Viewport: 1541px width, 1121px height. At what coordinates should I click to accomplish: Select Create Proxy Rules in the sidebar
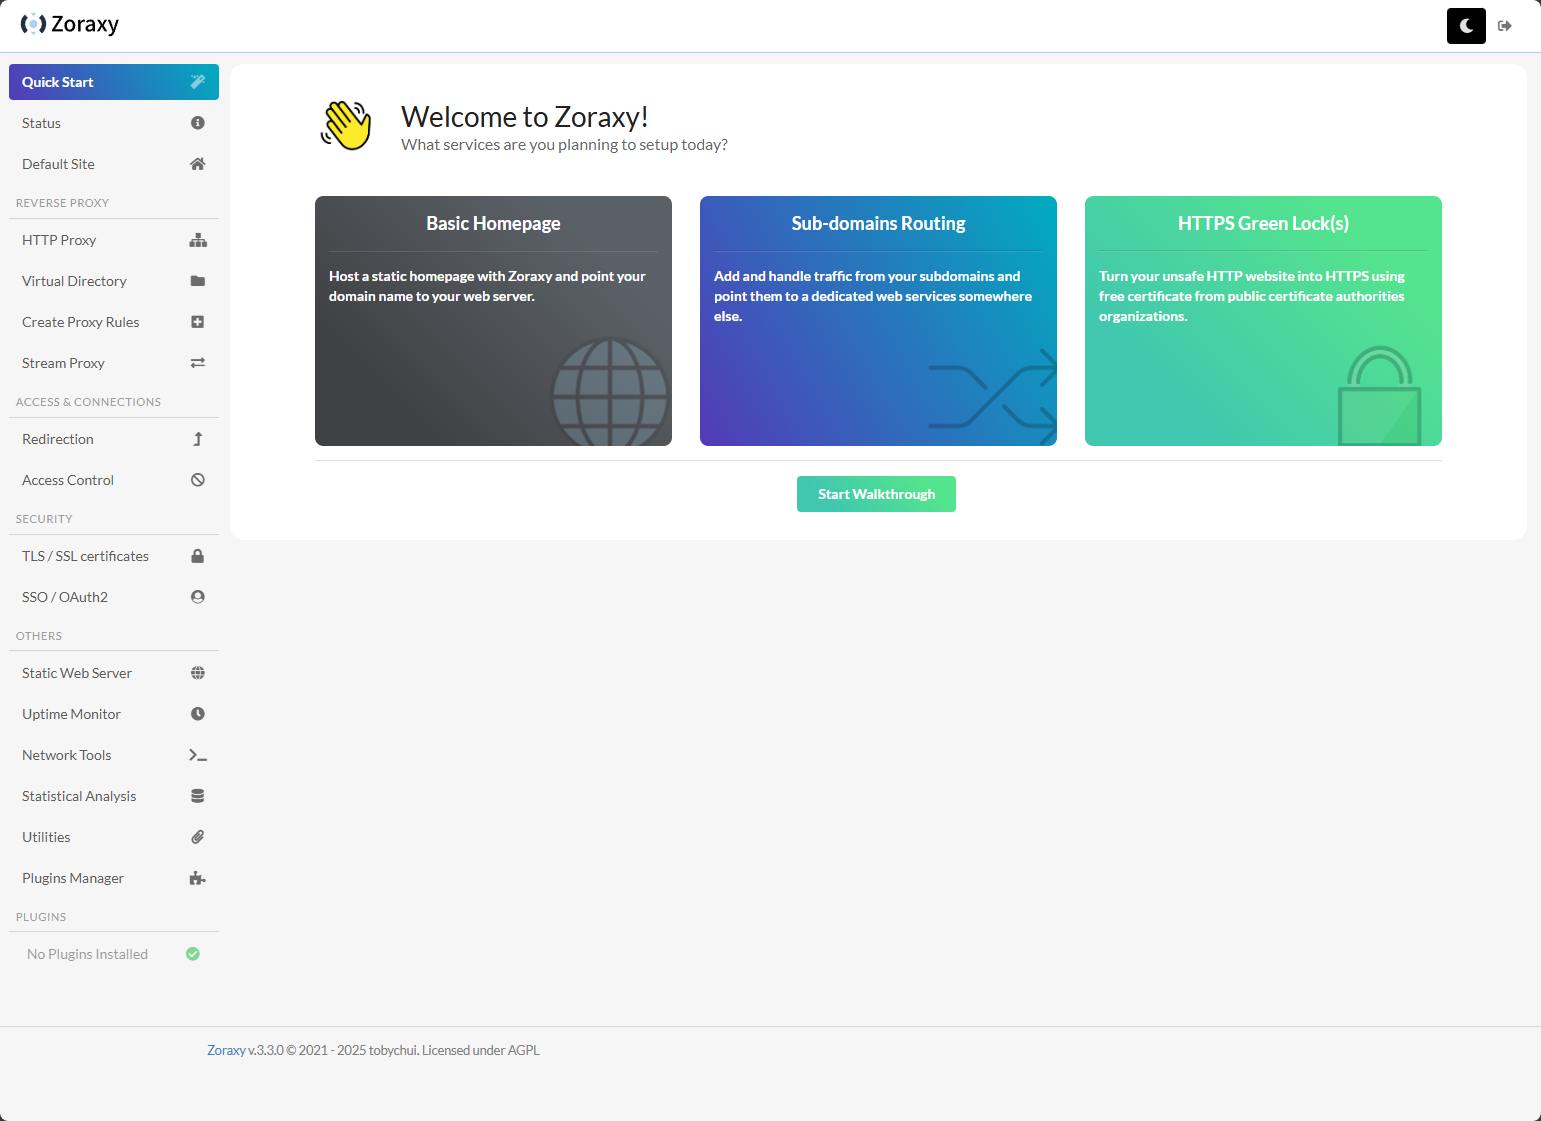(x=114, y=322)
